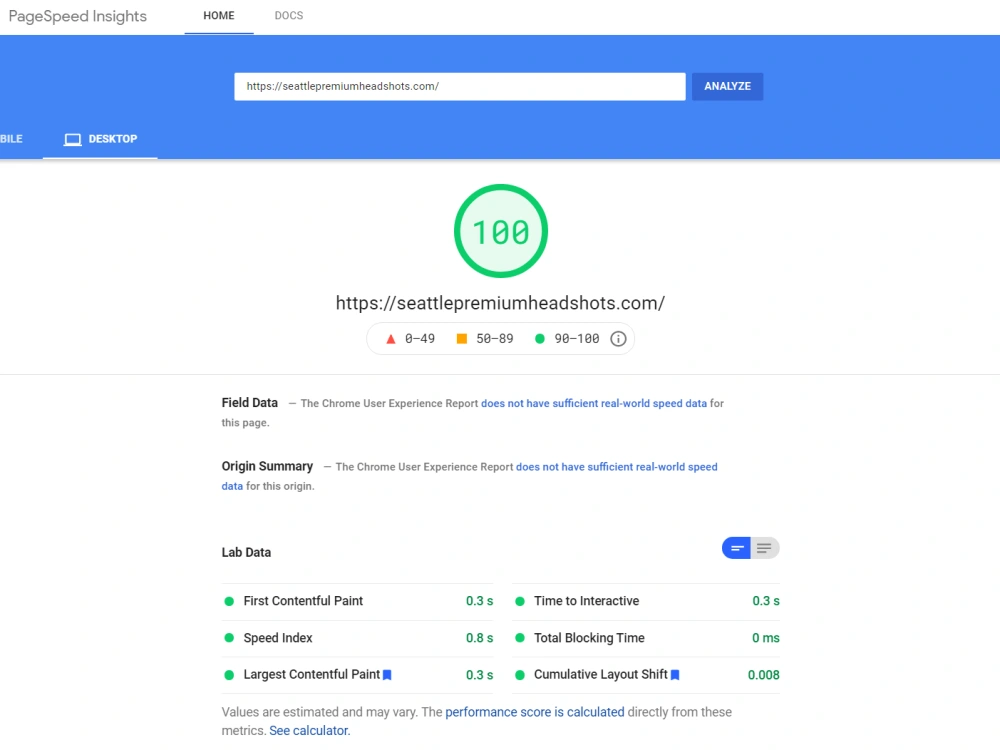Image resolution: width=1000 pixels, height=750 pixels.
Task: Click the PageSpeed Insights logo title
Action: coord(78,16)
